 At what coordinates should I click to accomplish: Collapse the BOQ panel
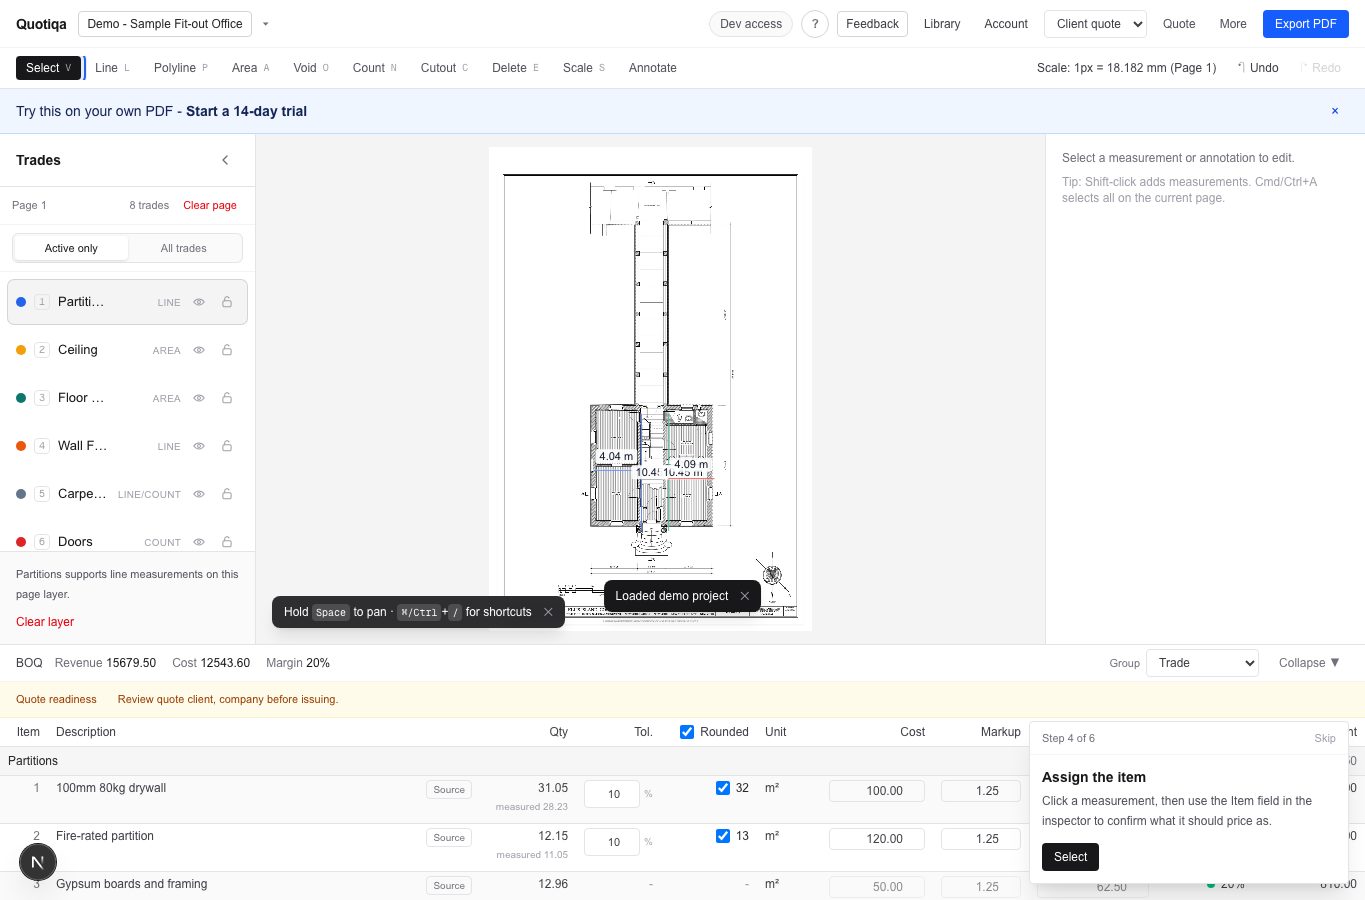(1309, 663)
